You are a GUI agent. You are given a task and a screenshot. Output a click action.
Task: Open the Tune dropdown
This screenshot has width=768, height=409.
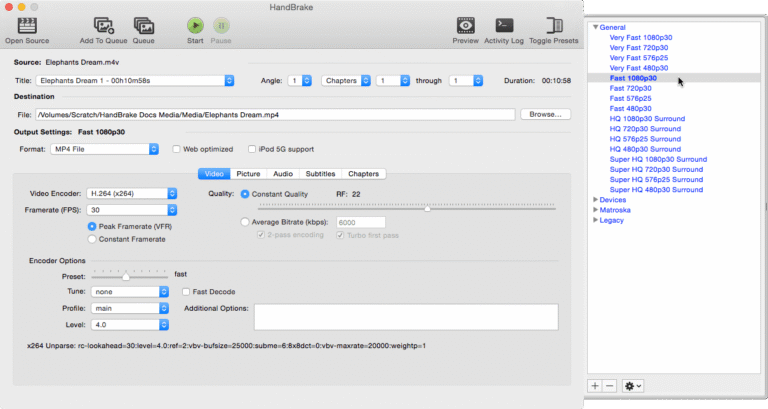tap(130, 291)
